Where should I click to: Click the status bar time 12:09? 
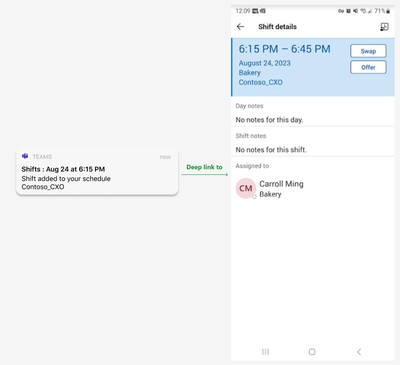pos(243,11)
